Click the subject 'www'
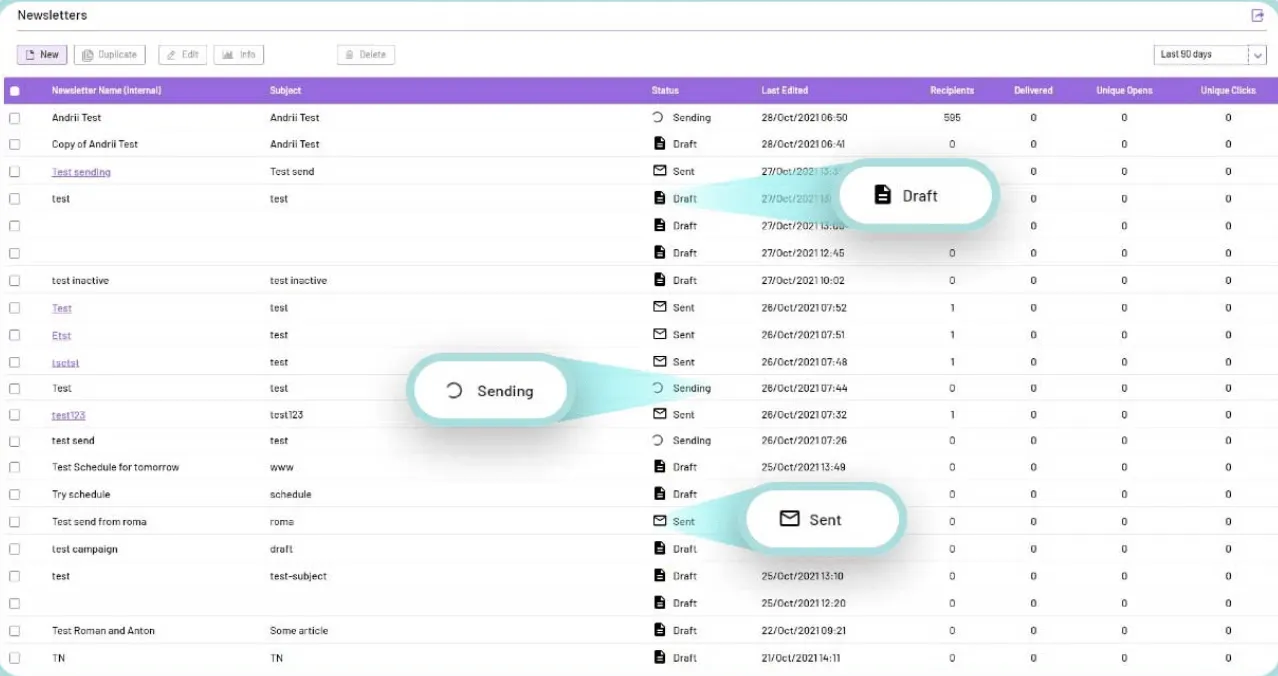This screenshot has height=676, width=1278. point(281,467)
